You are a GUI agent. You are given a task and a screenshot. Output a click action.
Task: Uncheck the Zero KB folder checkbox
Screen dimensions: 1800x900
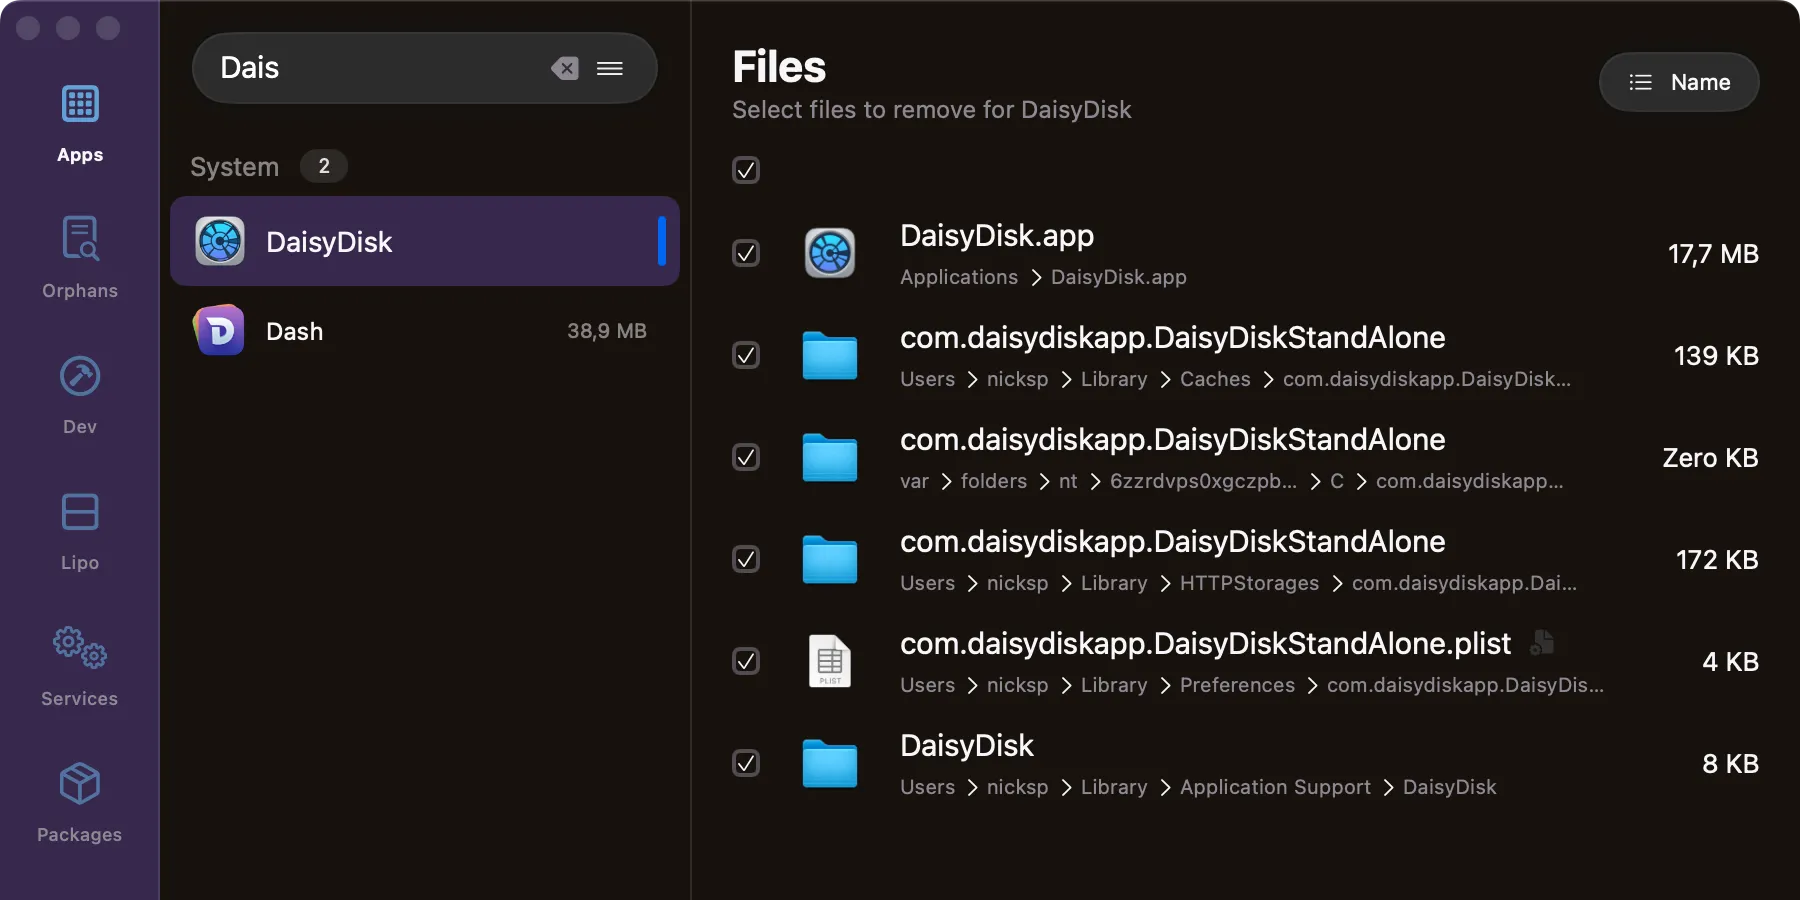tap(746, 457)
